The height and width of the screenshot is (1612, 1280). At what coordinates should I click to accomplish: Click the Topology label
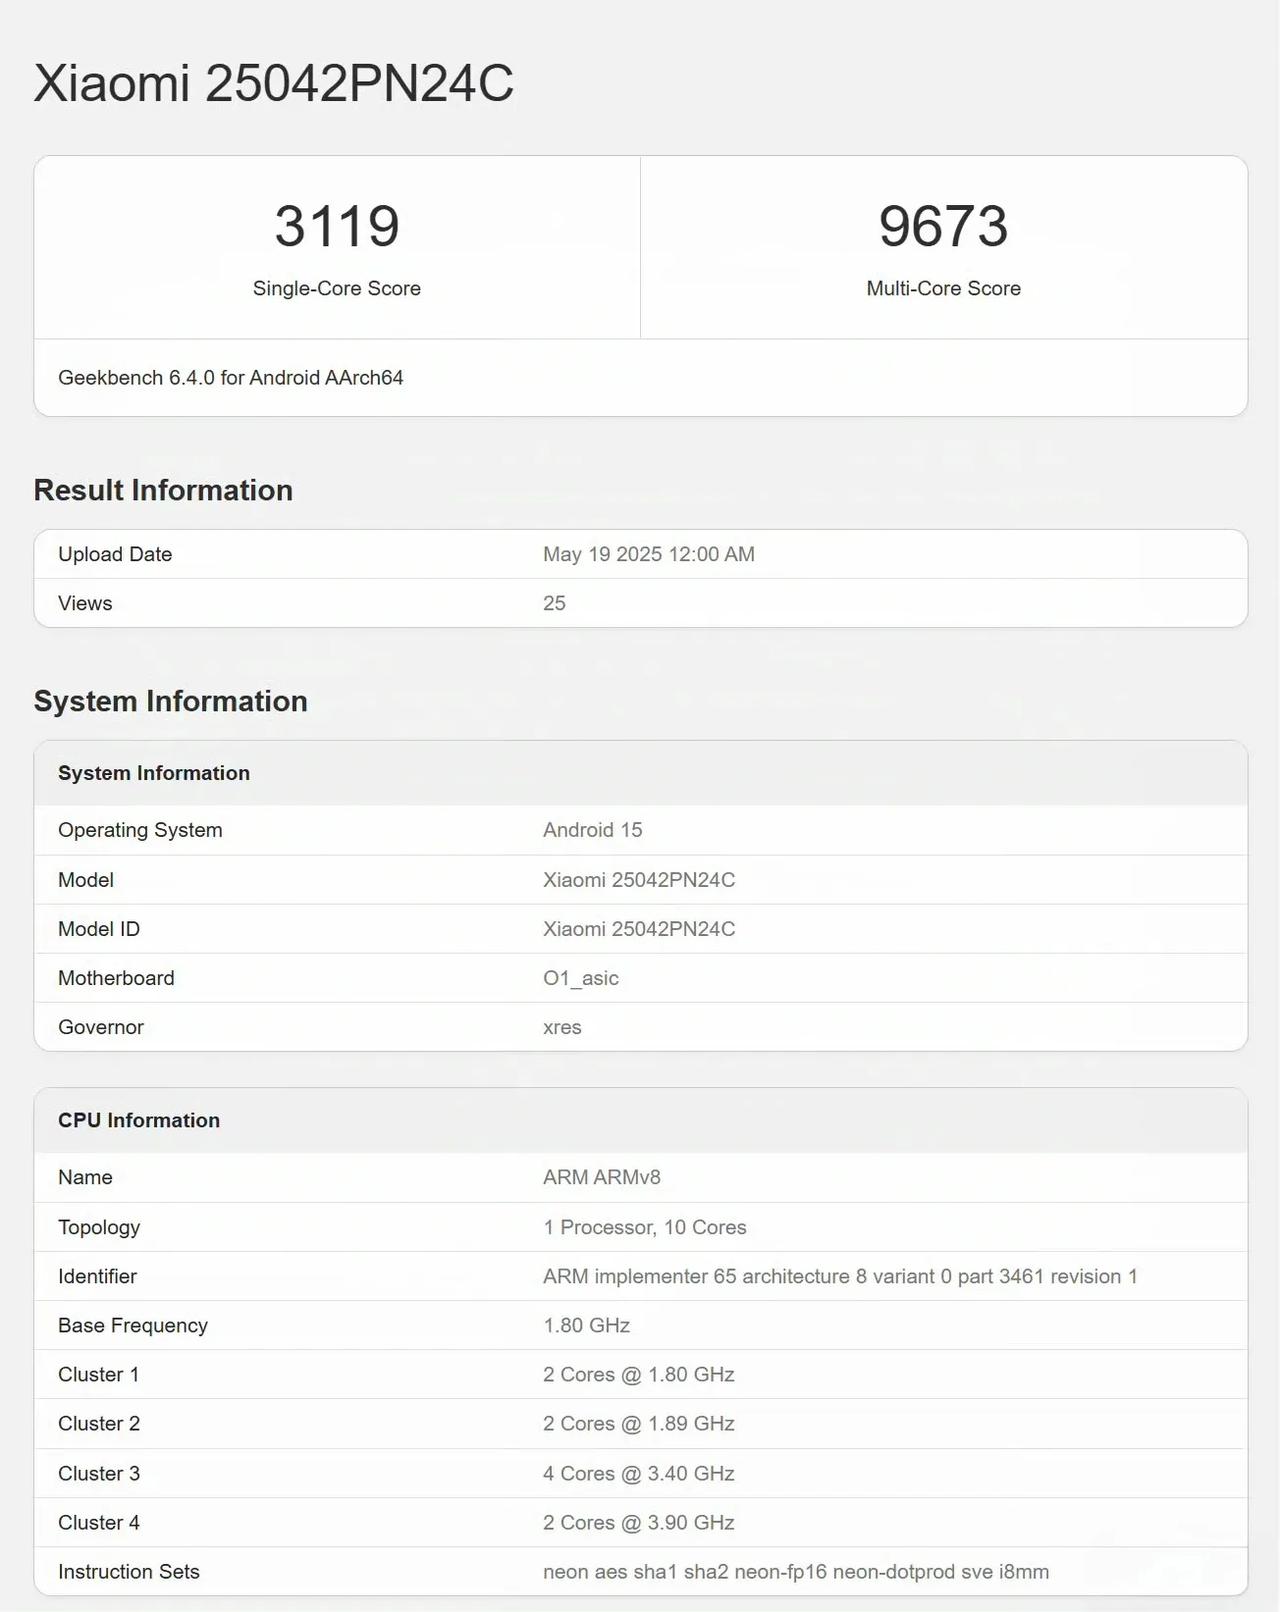pos(99,1227)
